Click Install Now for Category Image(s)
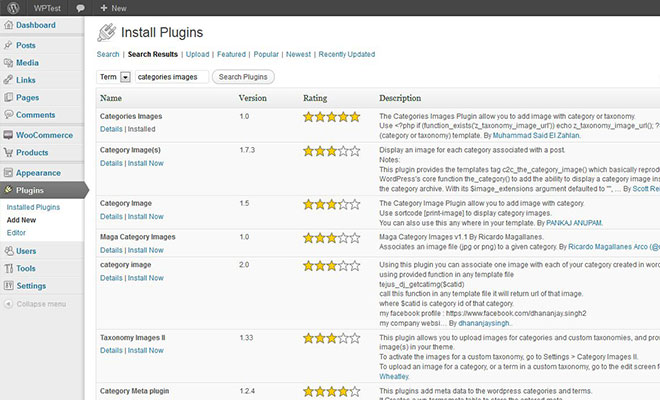Image resolution: width=660 pixels, height=400 pixels. pyautogui.click(x=146, y=162)
